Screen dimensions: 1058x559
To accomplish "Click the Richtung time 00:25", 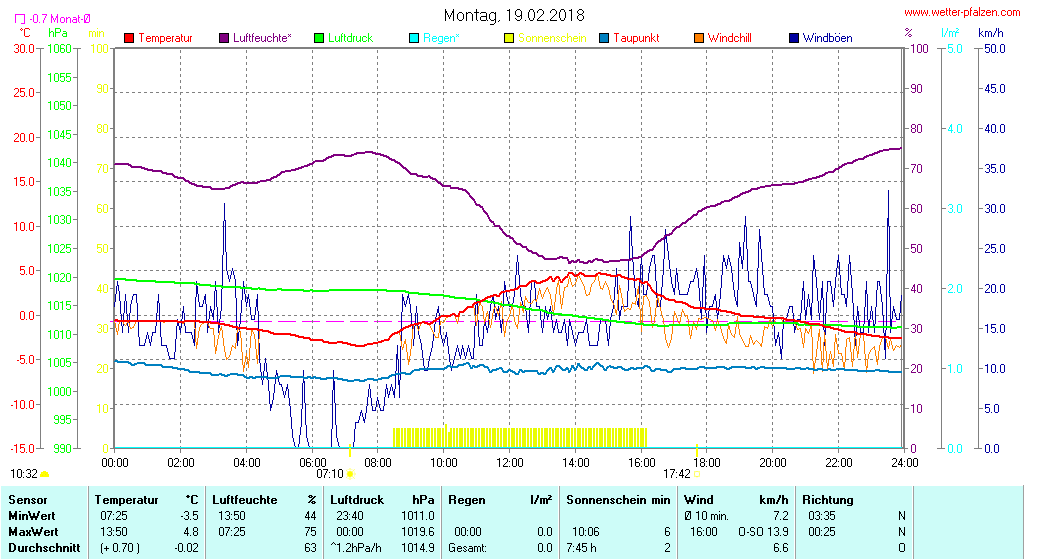I will pyautogui.click(x=822, y=532).
